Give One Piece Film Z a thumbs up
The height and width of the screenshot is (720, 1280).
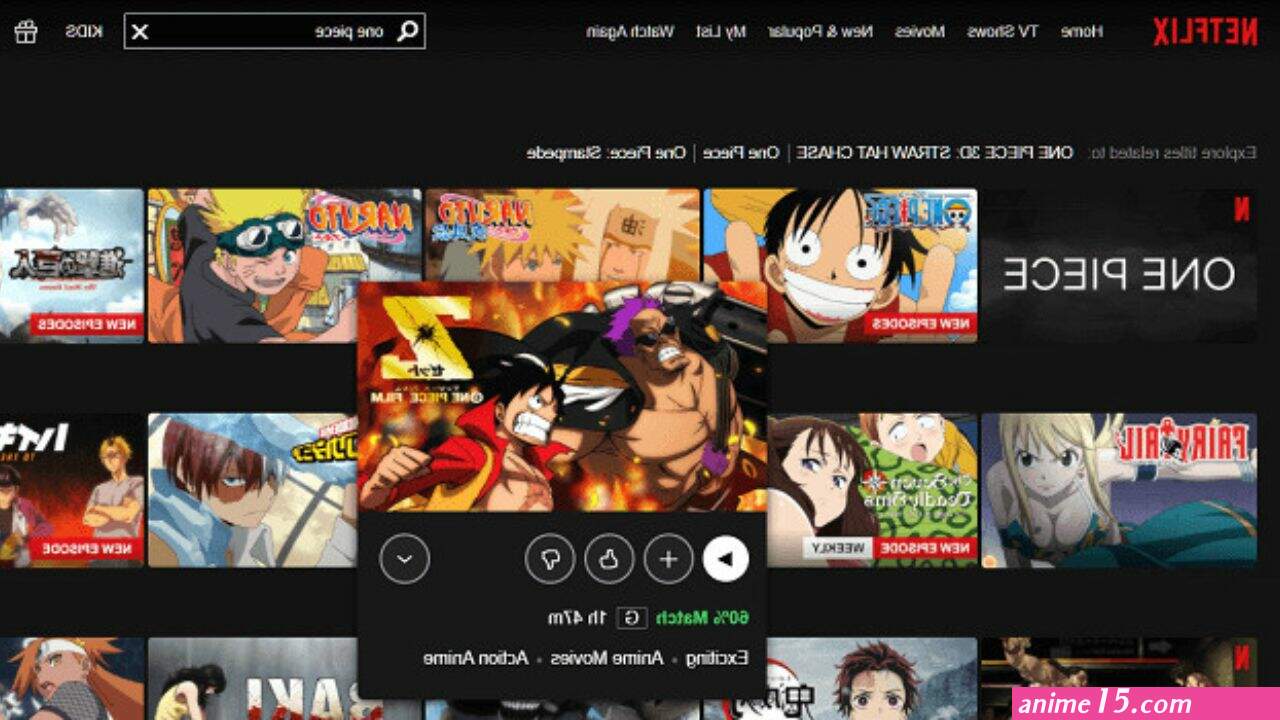608,560
